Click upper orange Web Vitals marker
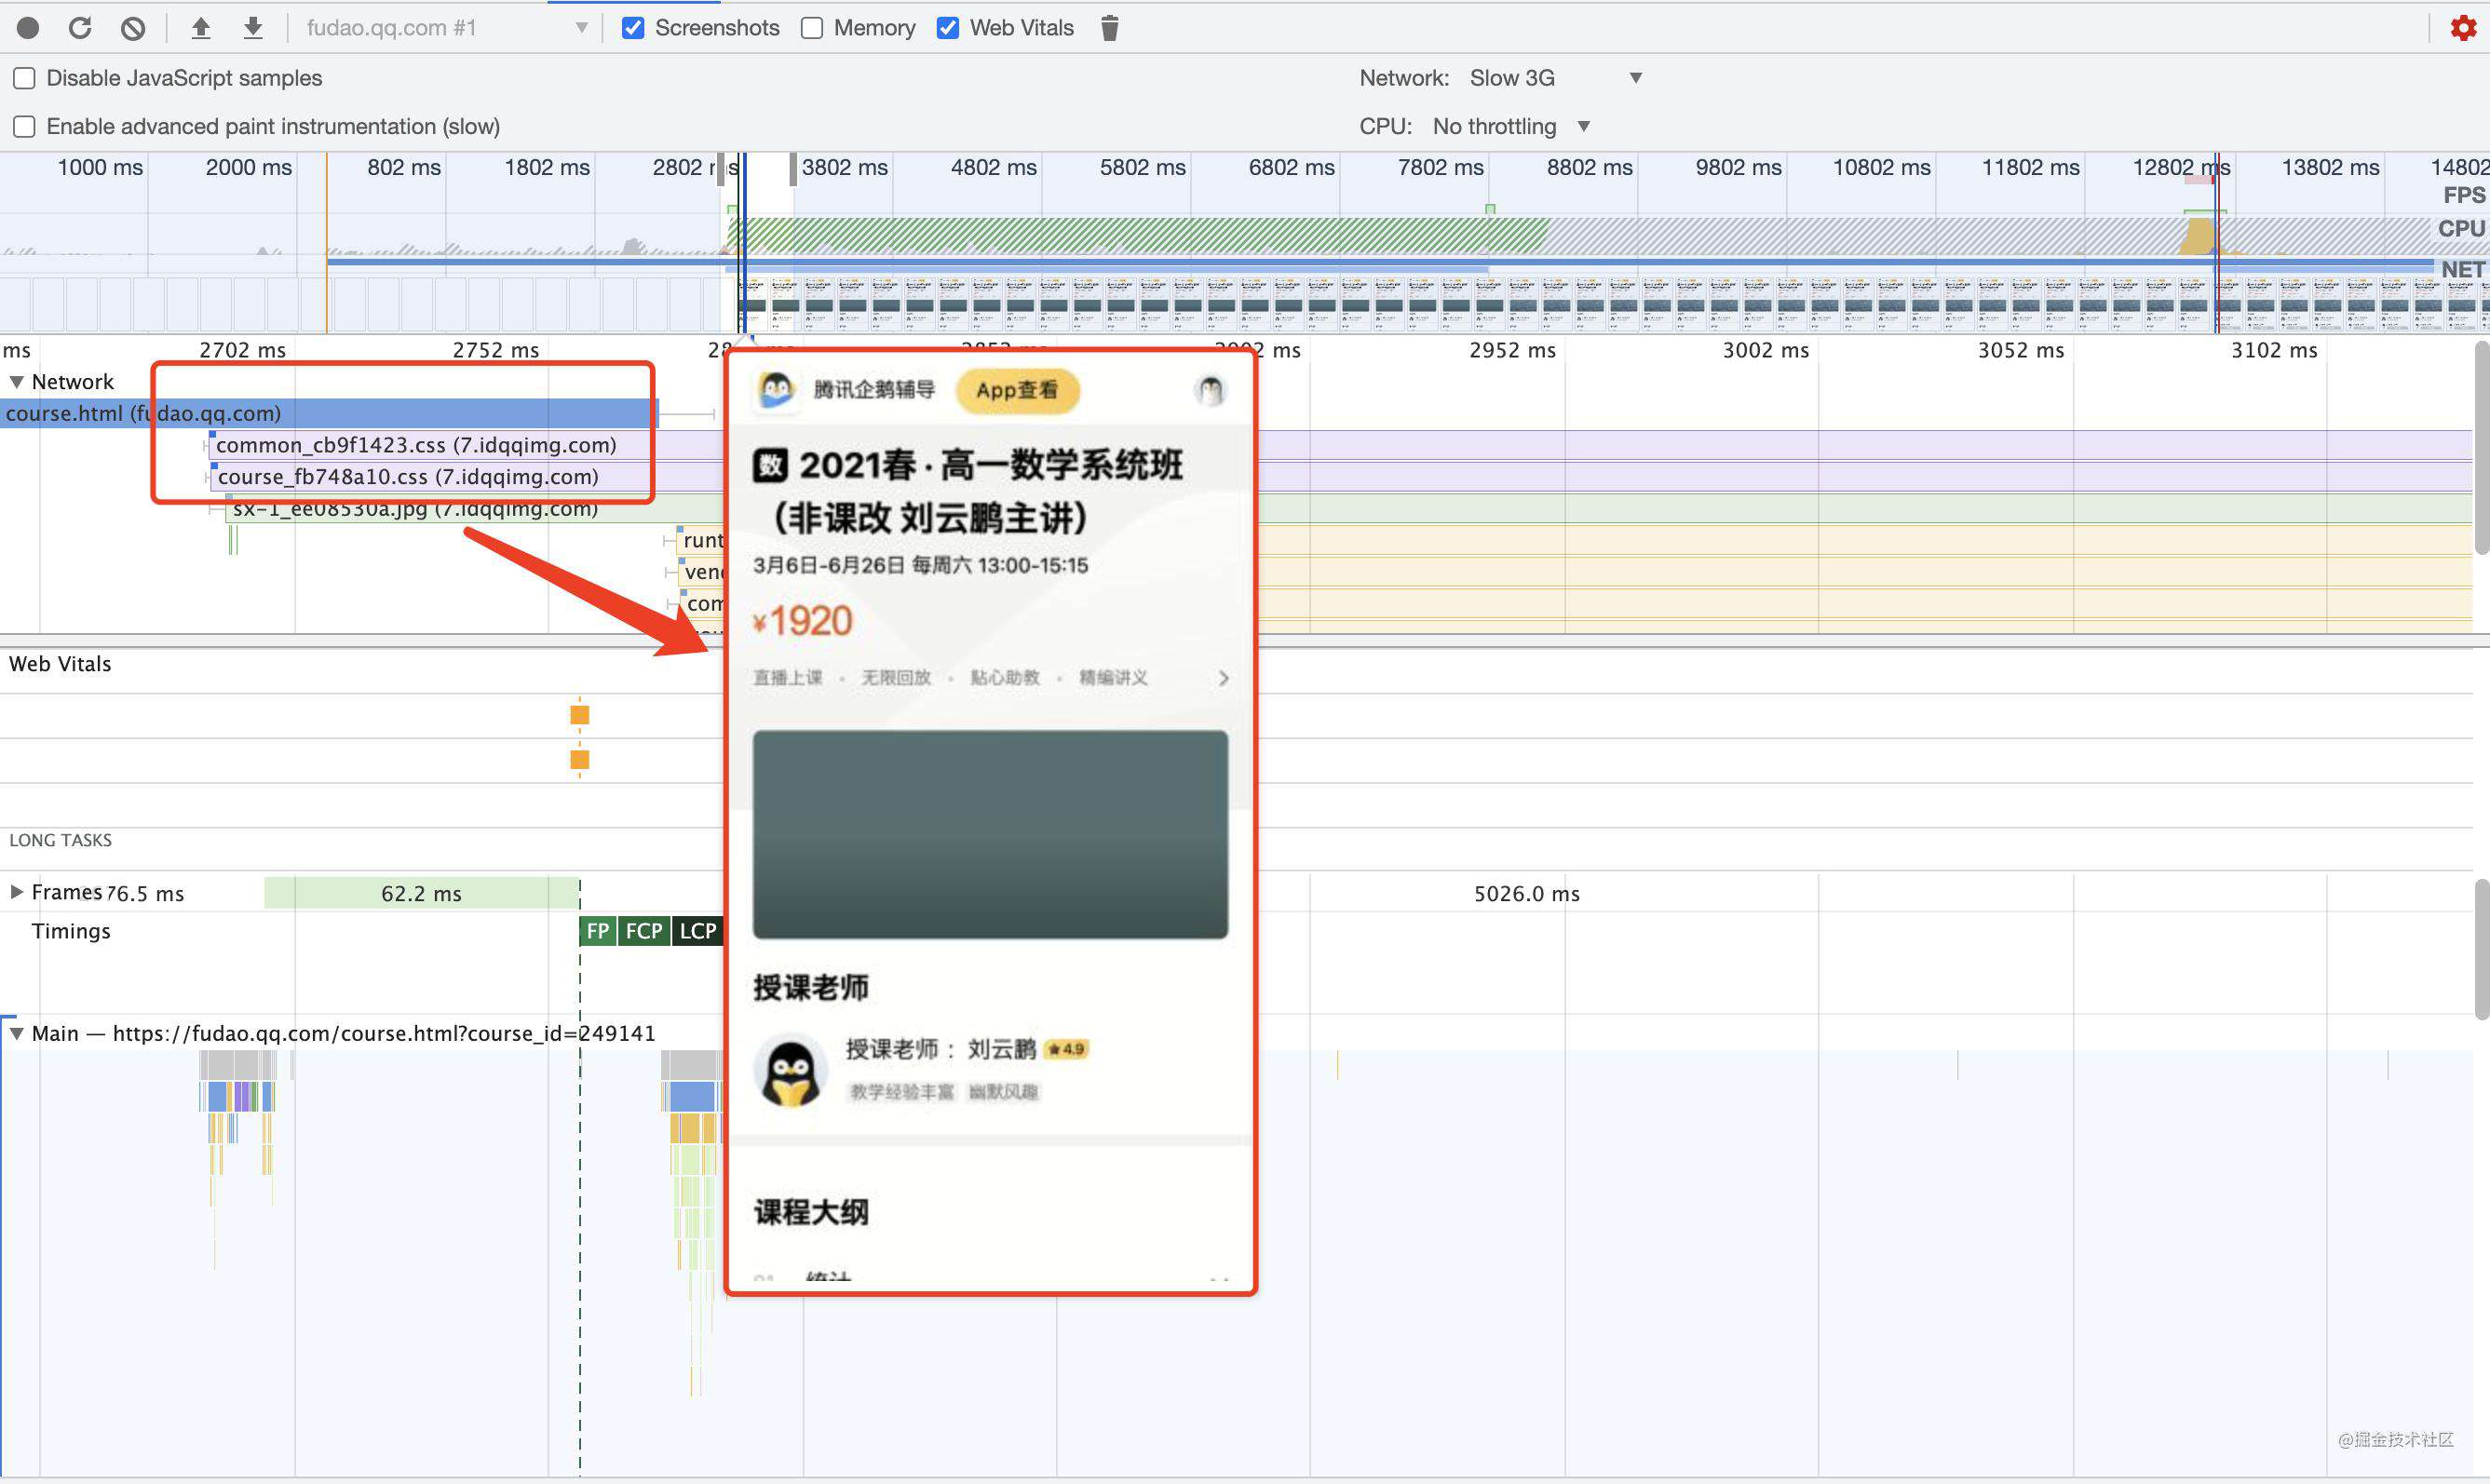 point(580,715)
